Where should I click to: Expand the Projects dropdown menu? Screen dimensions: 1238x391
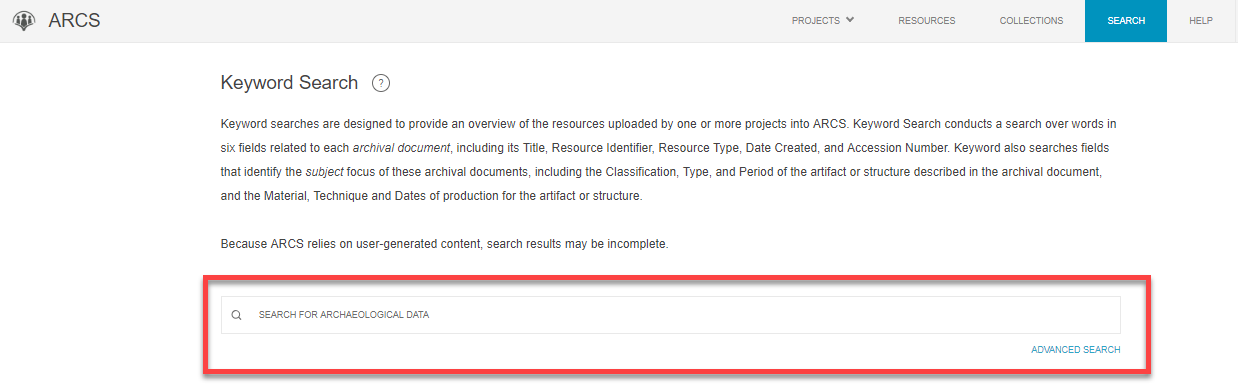(x=822, y=20)
